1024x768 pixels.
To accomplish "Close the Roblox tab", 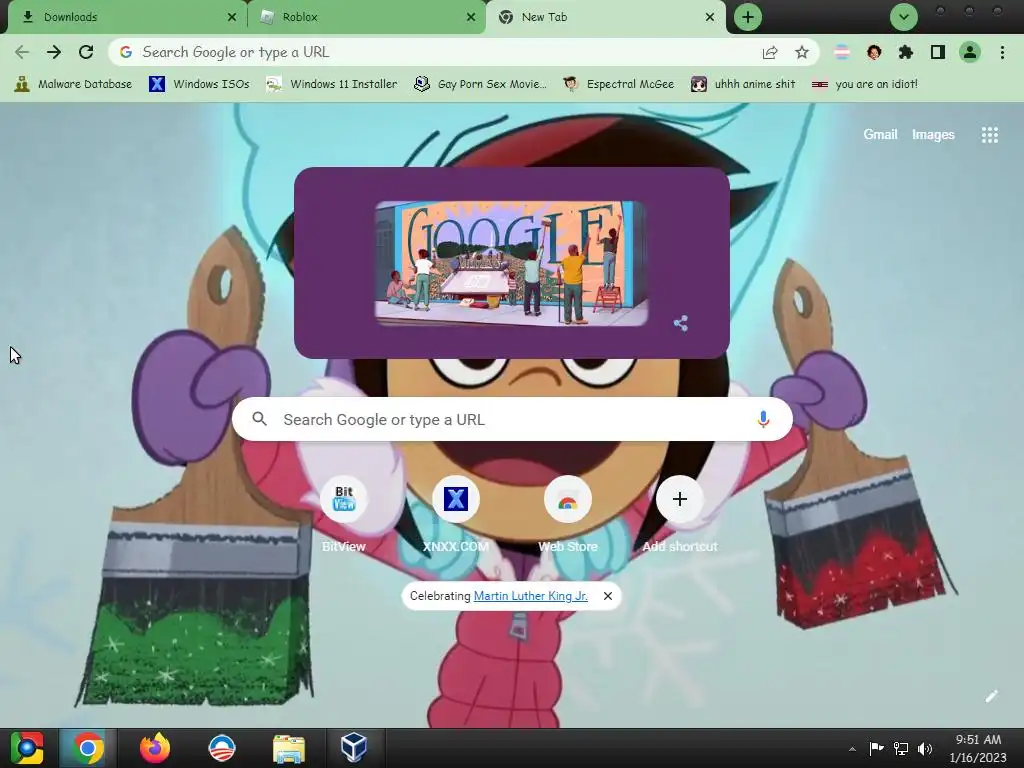I will coord(471,17).
